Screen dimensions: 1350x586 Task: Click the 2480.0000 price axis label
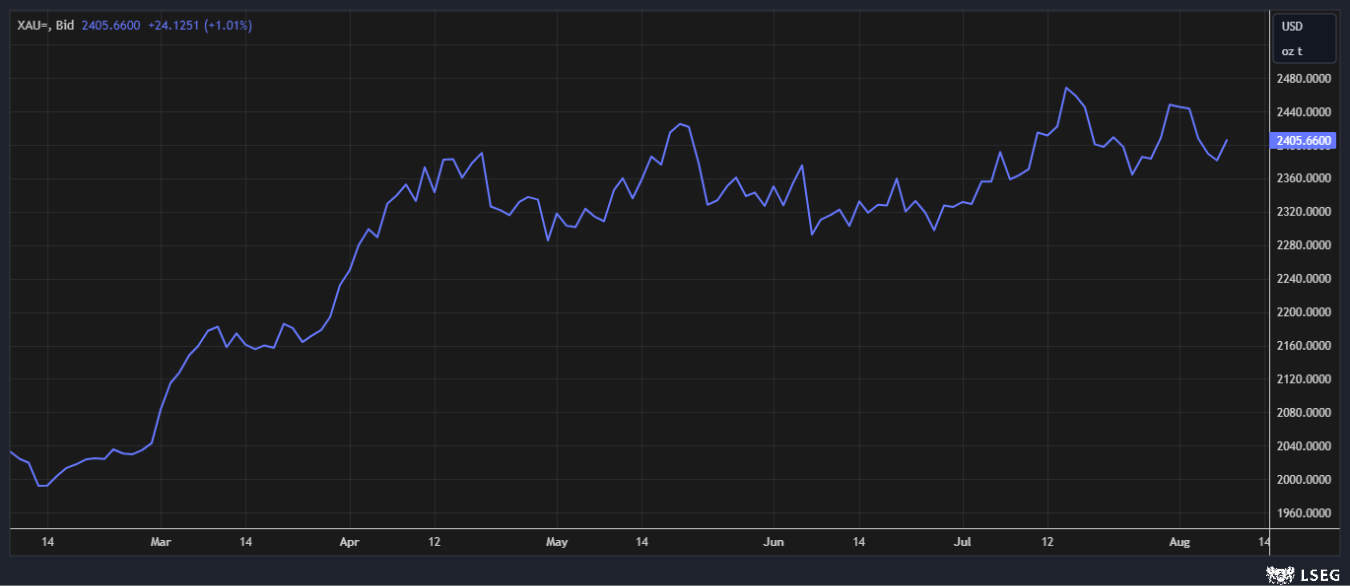(1304, 78)
